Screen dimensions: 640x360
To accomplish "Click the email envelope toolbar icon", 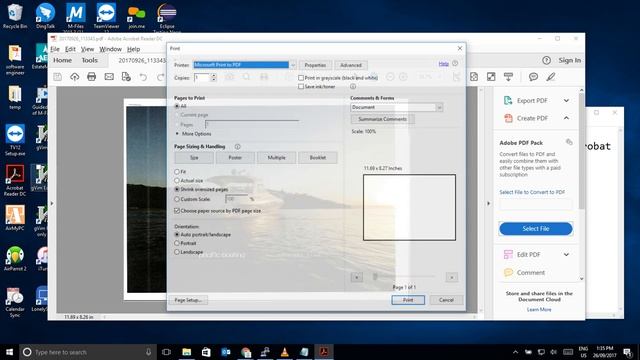I will (109, 77).
